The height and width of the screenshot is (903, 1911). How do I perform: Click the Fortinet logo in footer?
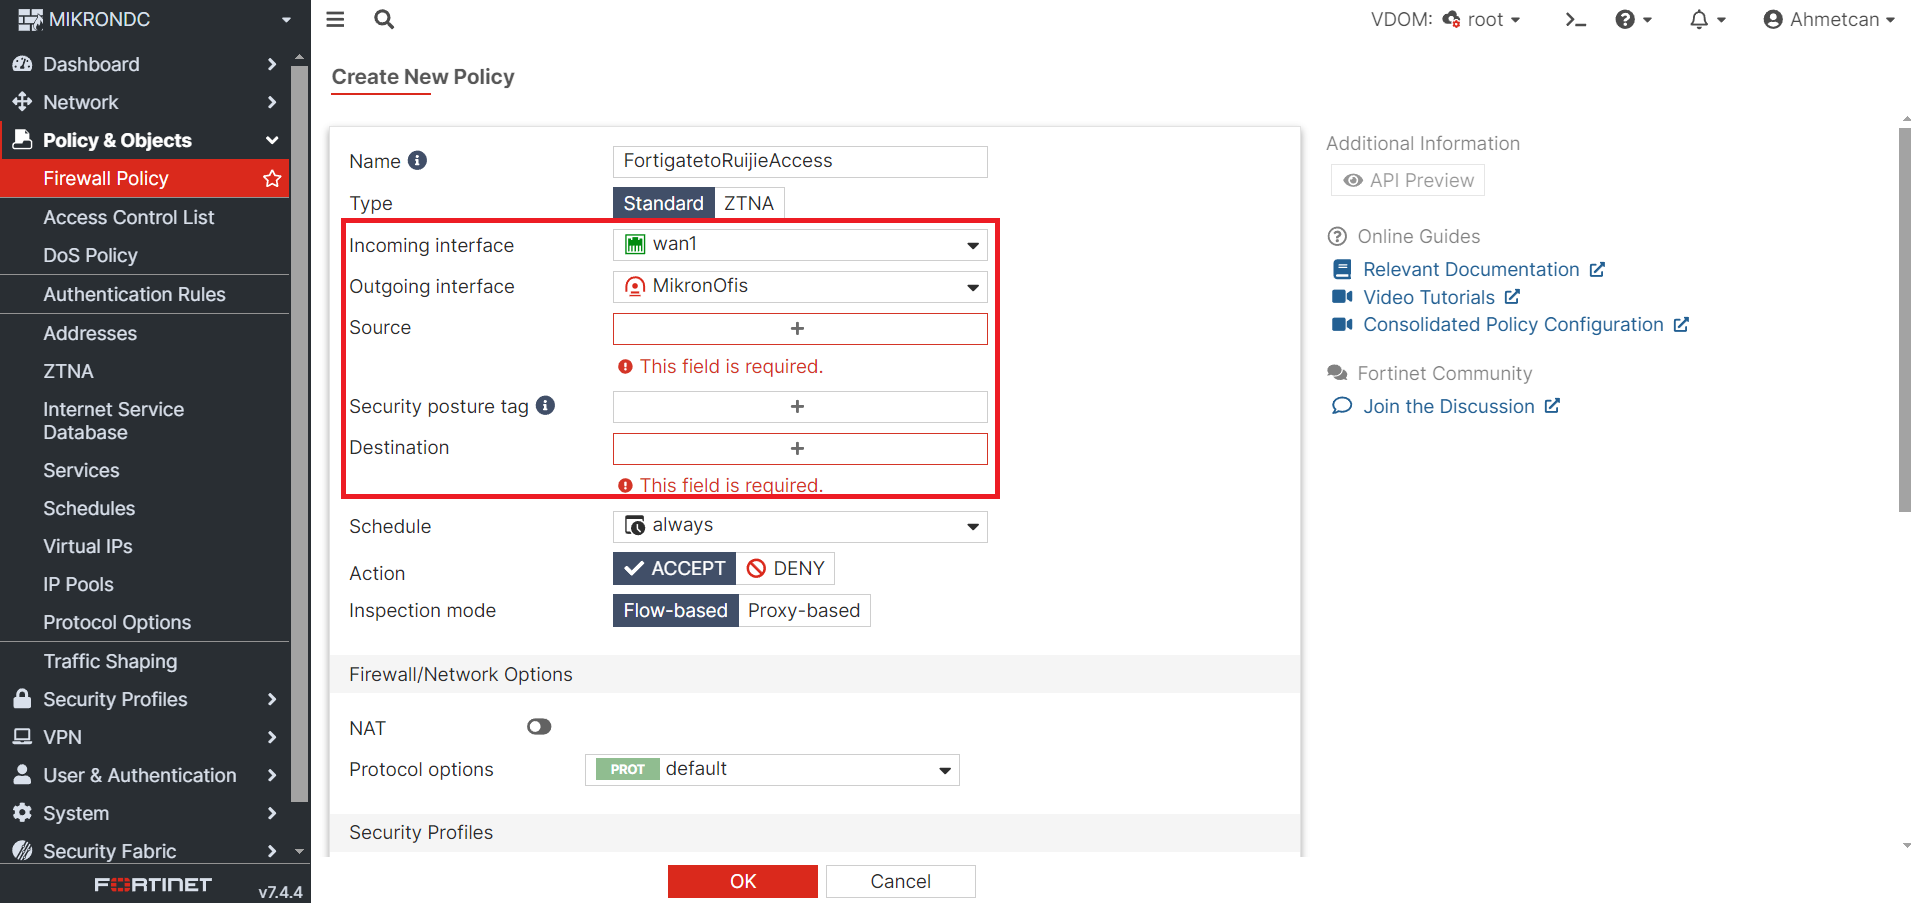tap(153, 885)
